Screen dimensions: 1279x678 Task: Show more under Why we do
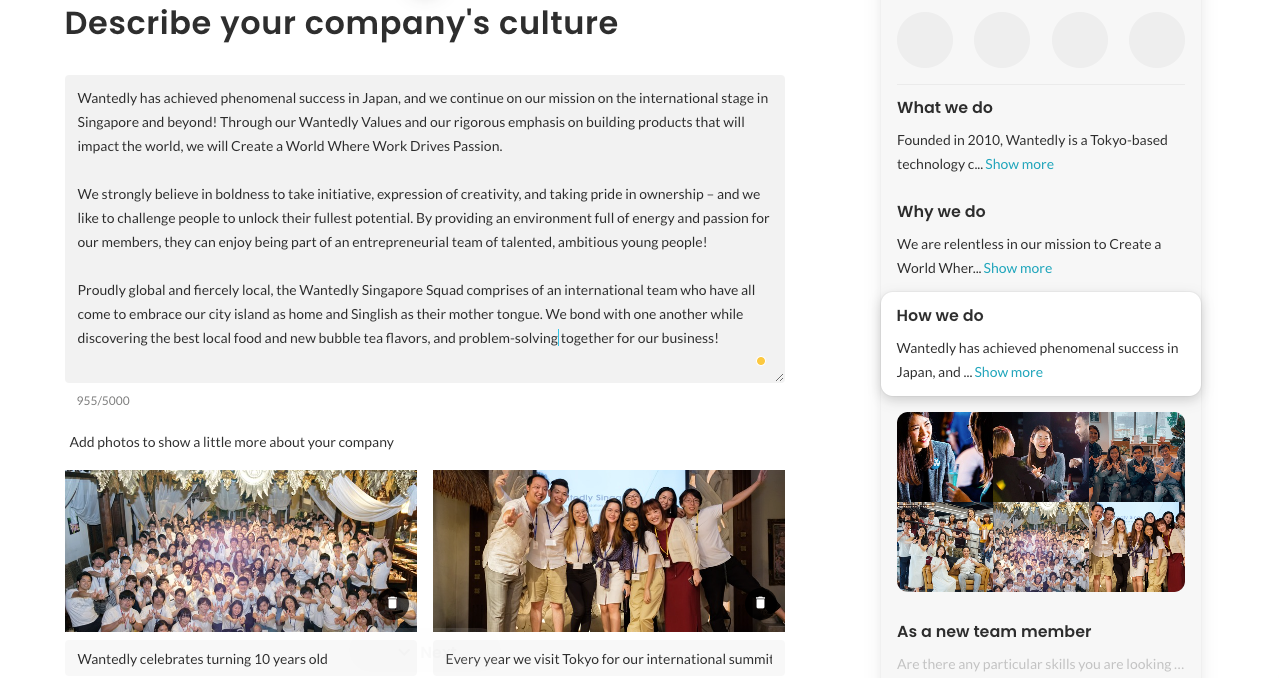pos(1017,268)
